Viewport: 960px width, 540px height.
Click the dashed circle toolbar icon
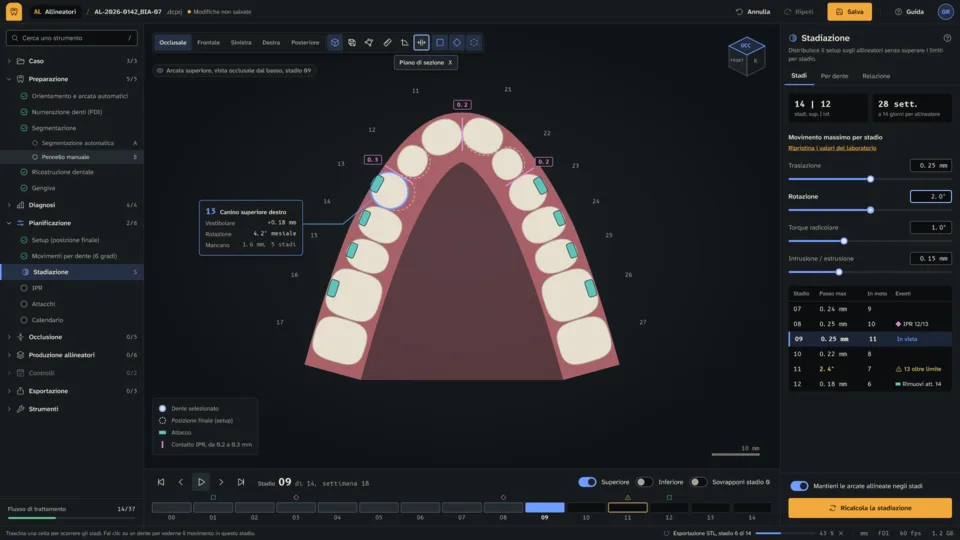474,43
